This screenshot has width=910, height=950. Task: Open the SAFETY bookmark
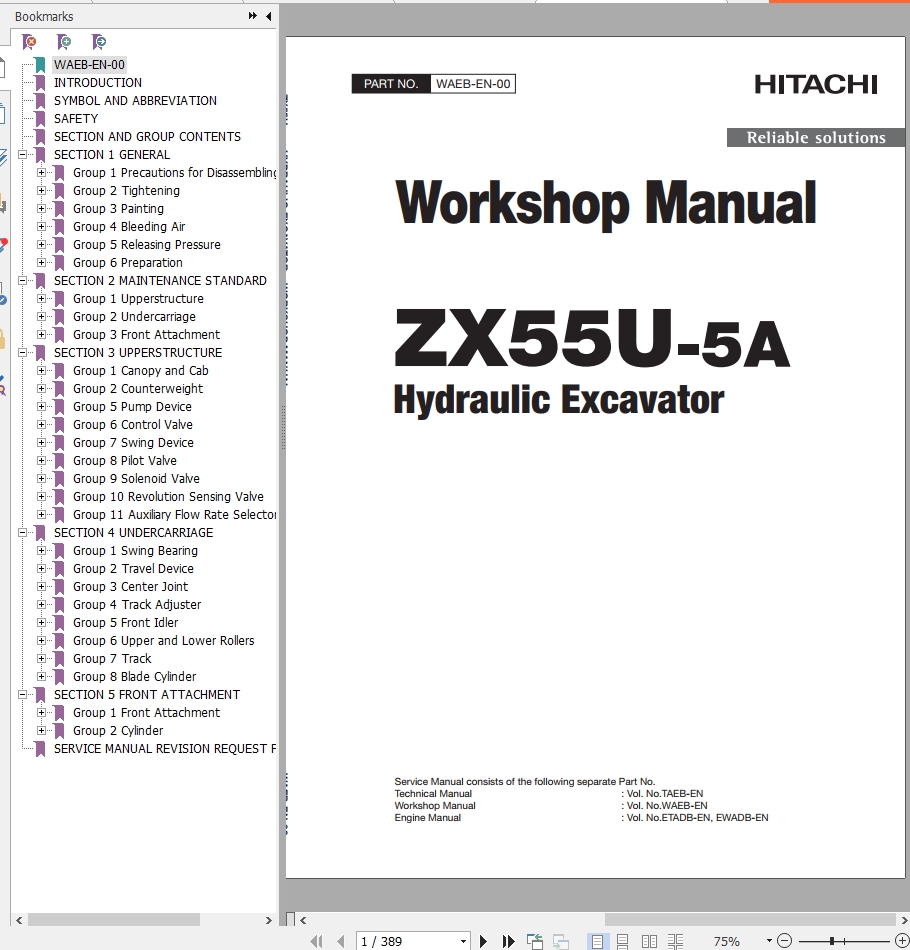point(76,119)
